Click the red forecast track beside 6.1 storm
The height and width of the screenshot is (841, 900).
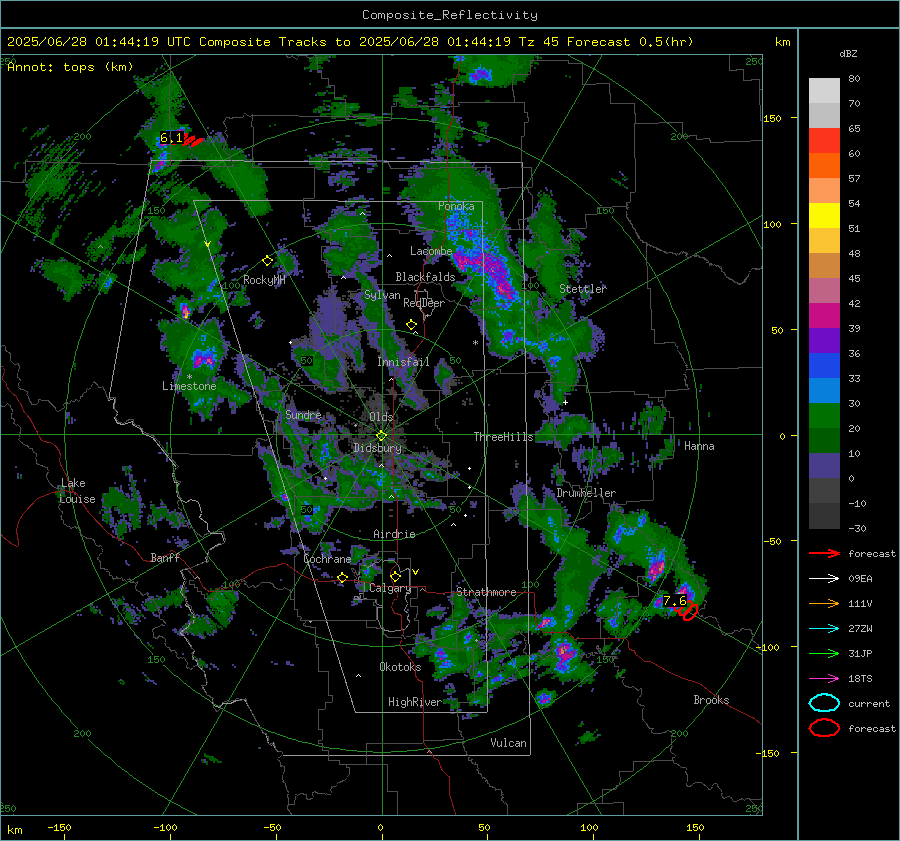(x=193, y=140)
